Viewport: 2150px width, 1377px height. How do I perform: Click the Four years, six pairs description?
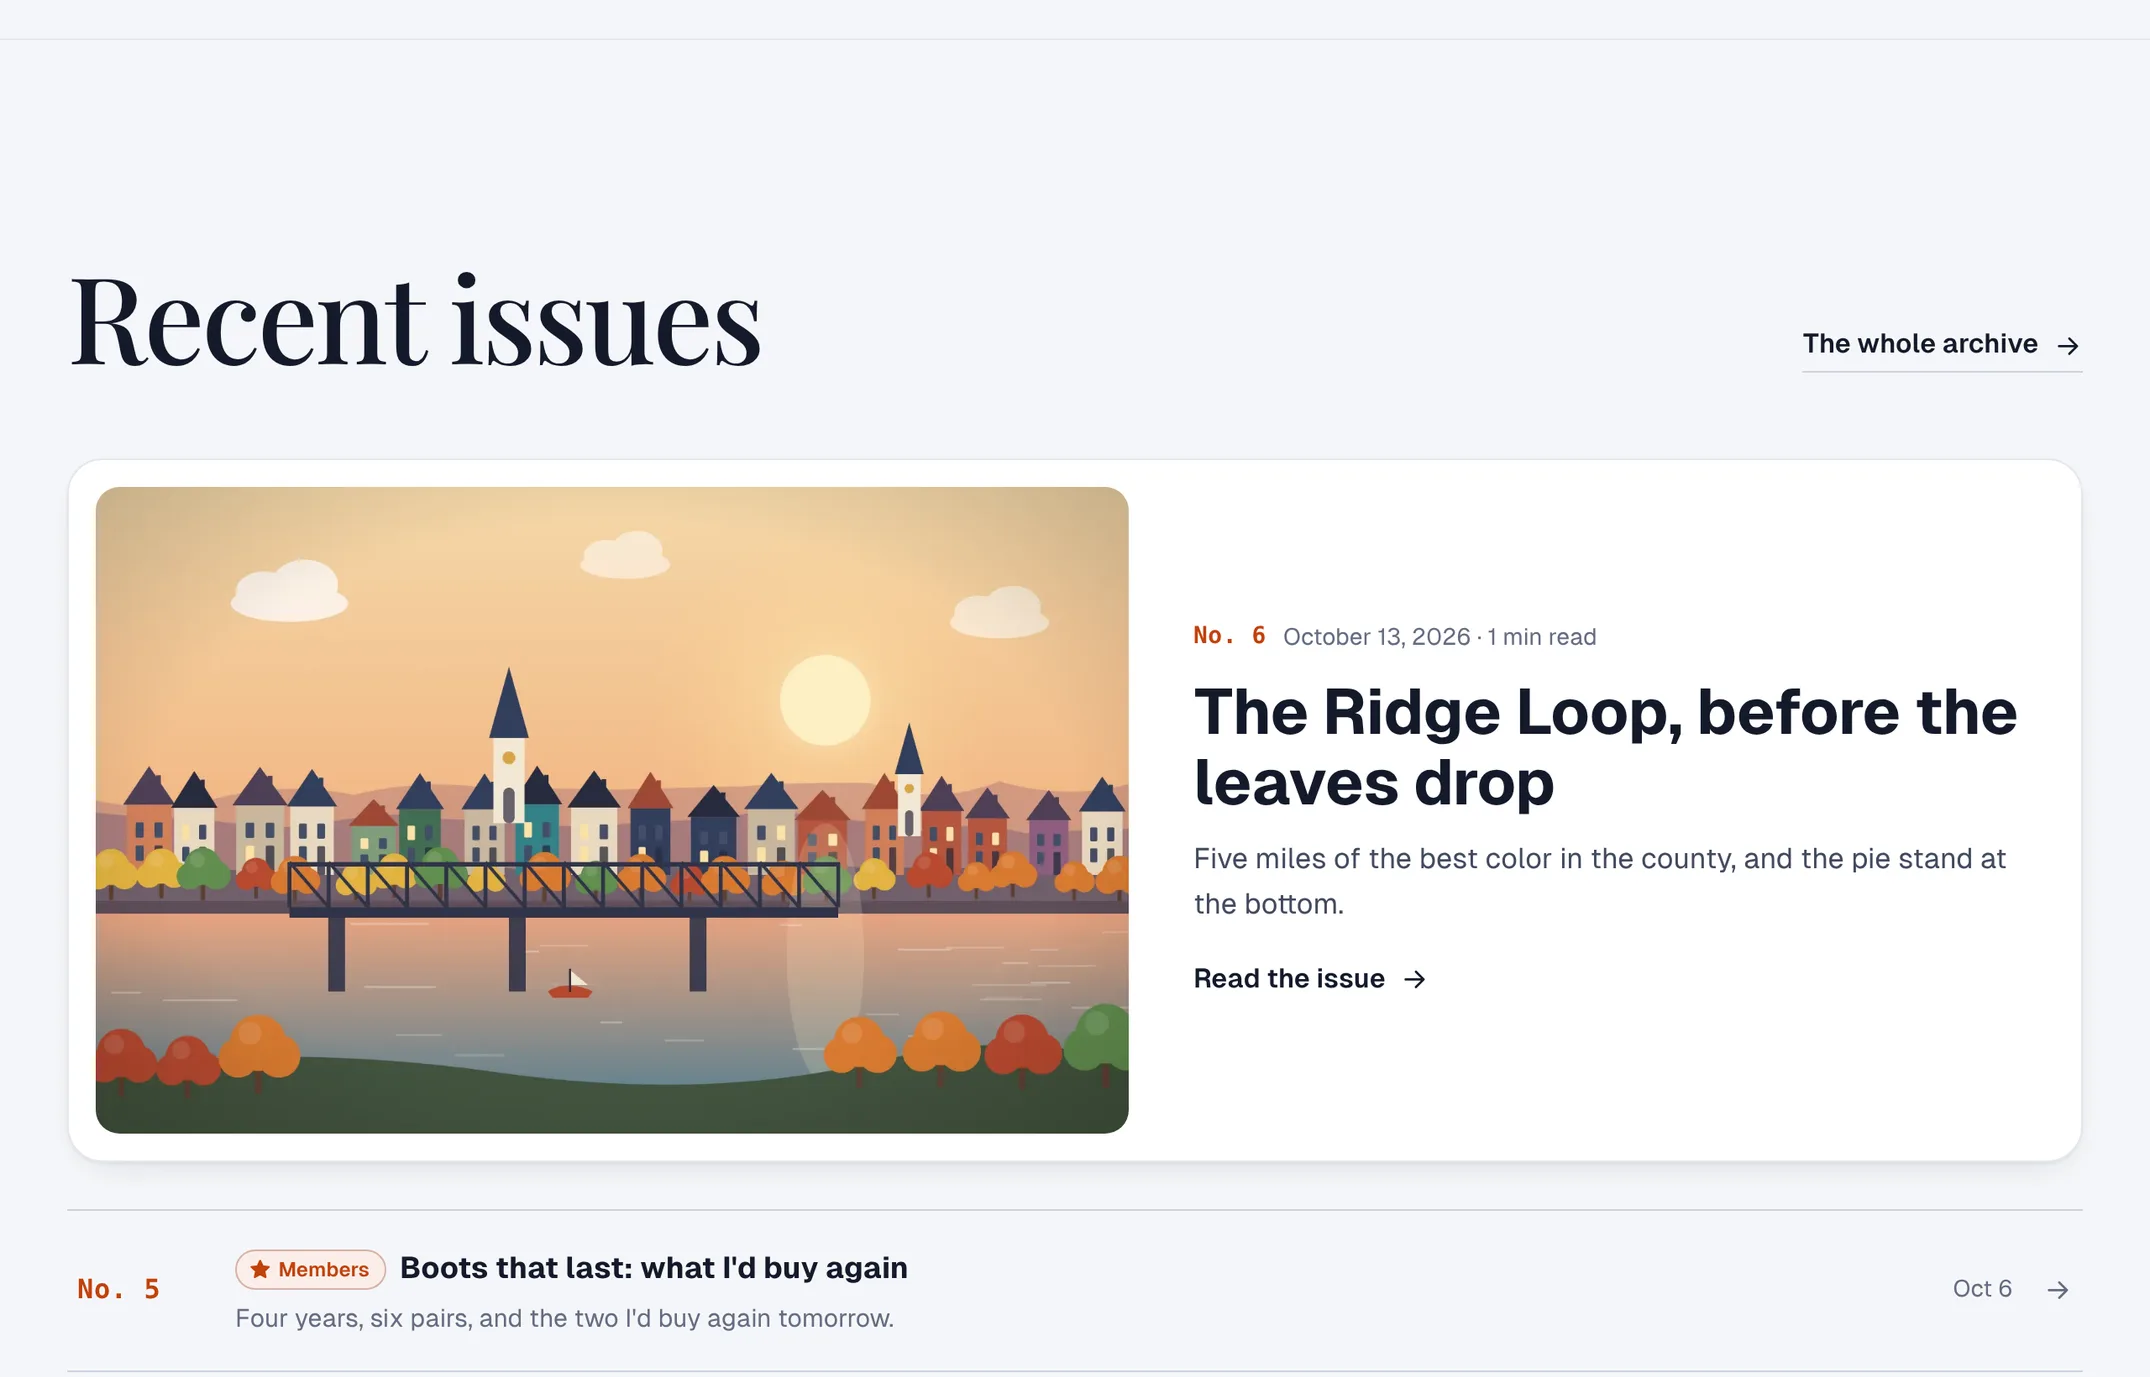(x=564, y=1318)
